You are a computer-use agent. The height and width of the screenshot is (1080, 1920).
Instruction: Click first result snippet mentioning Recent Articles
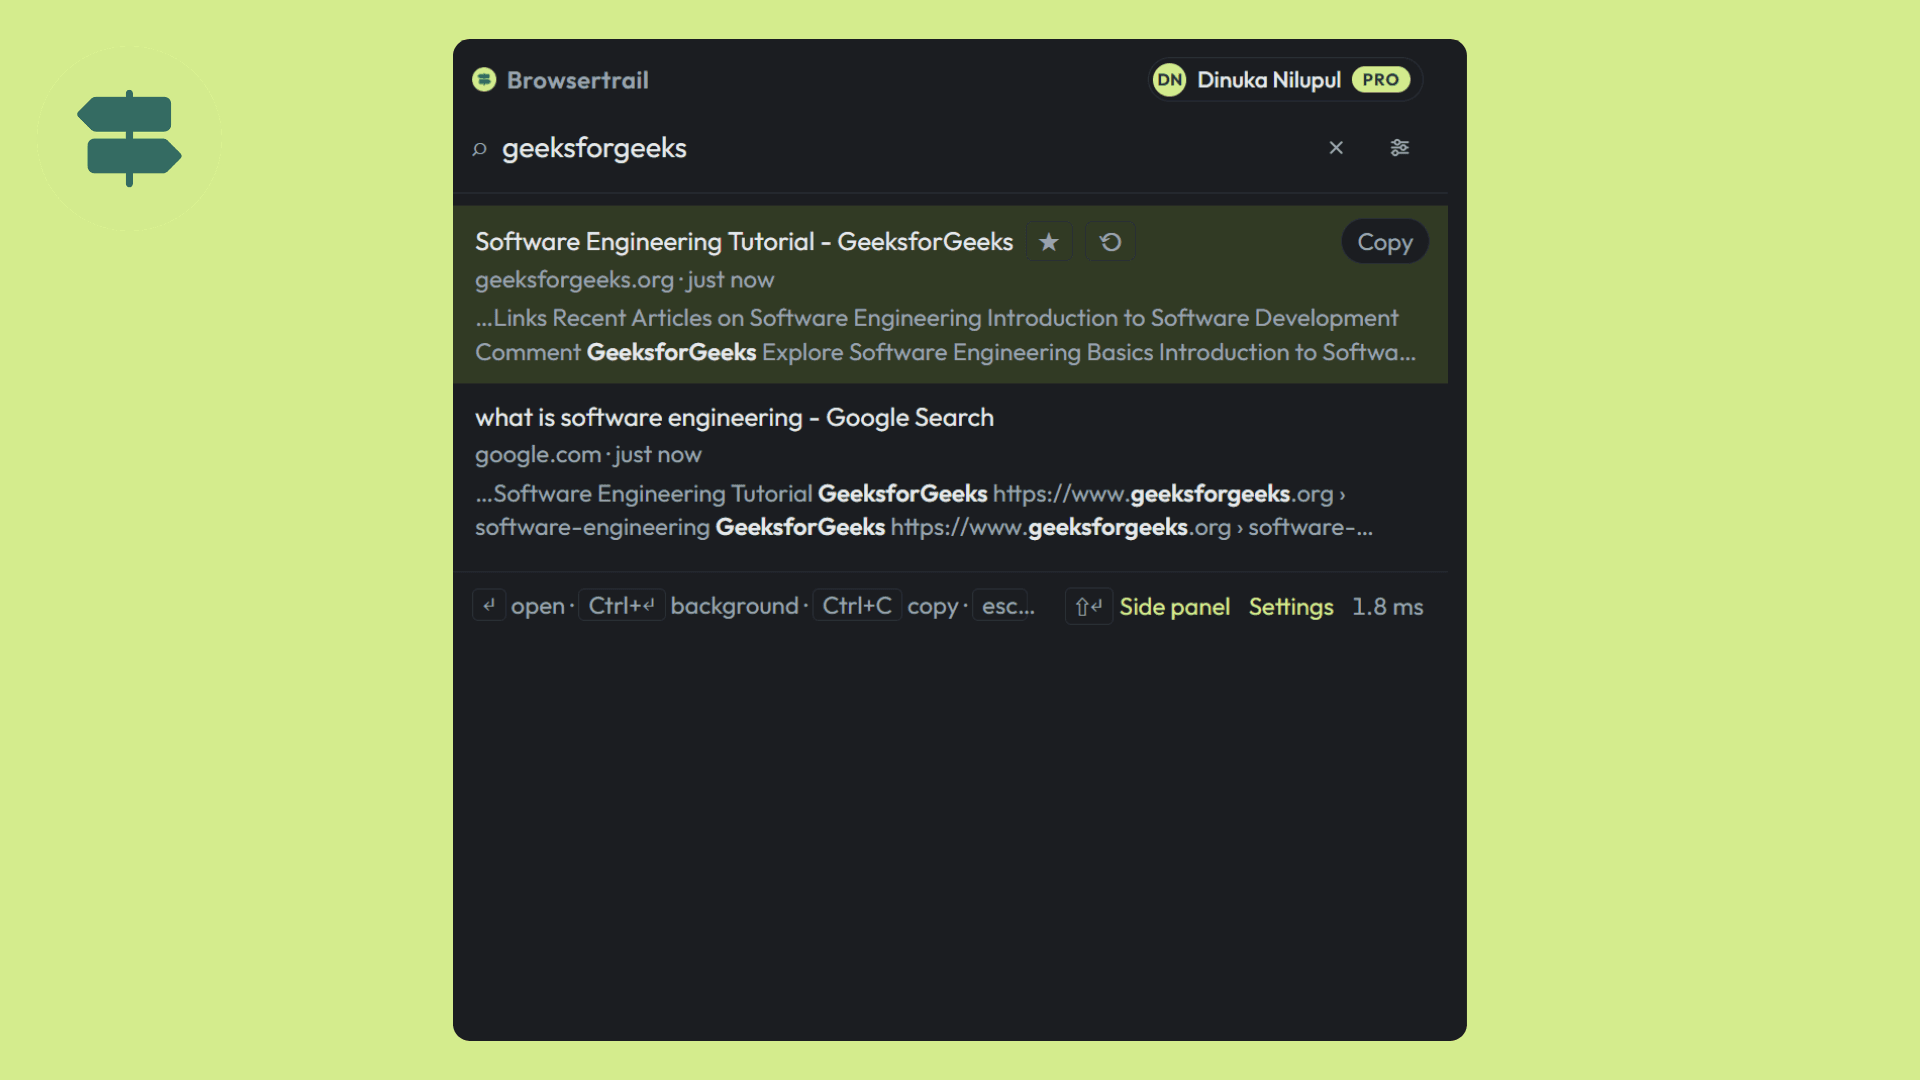pyautogui.click(x=946, y=335)
